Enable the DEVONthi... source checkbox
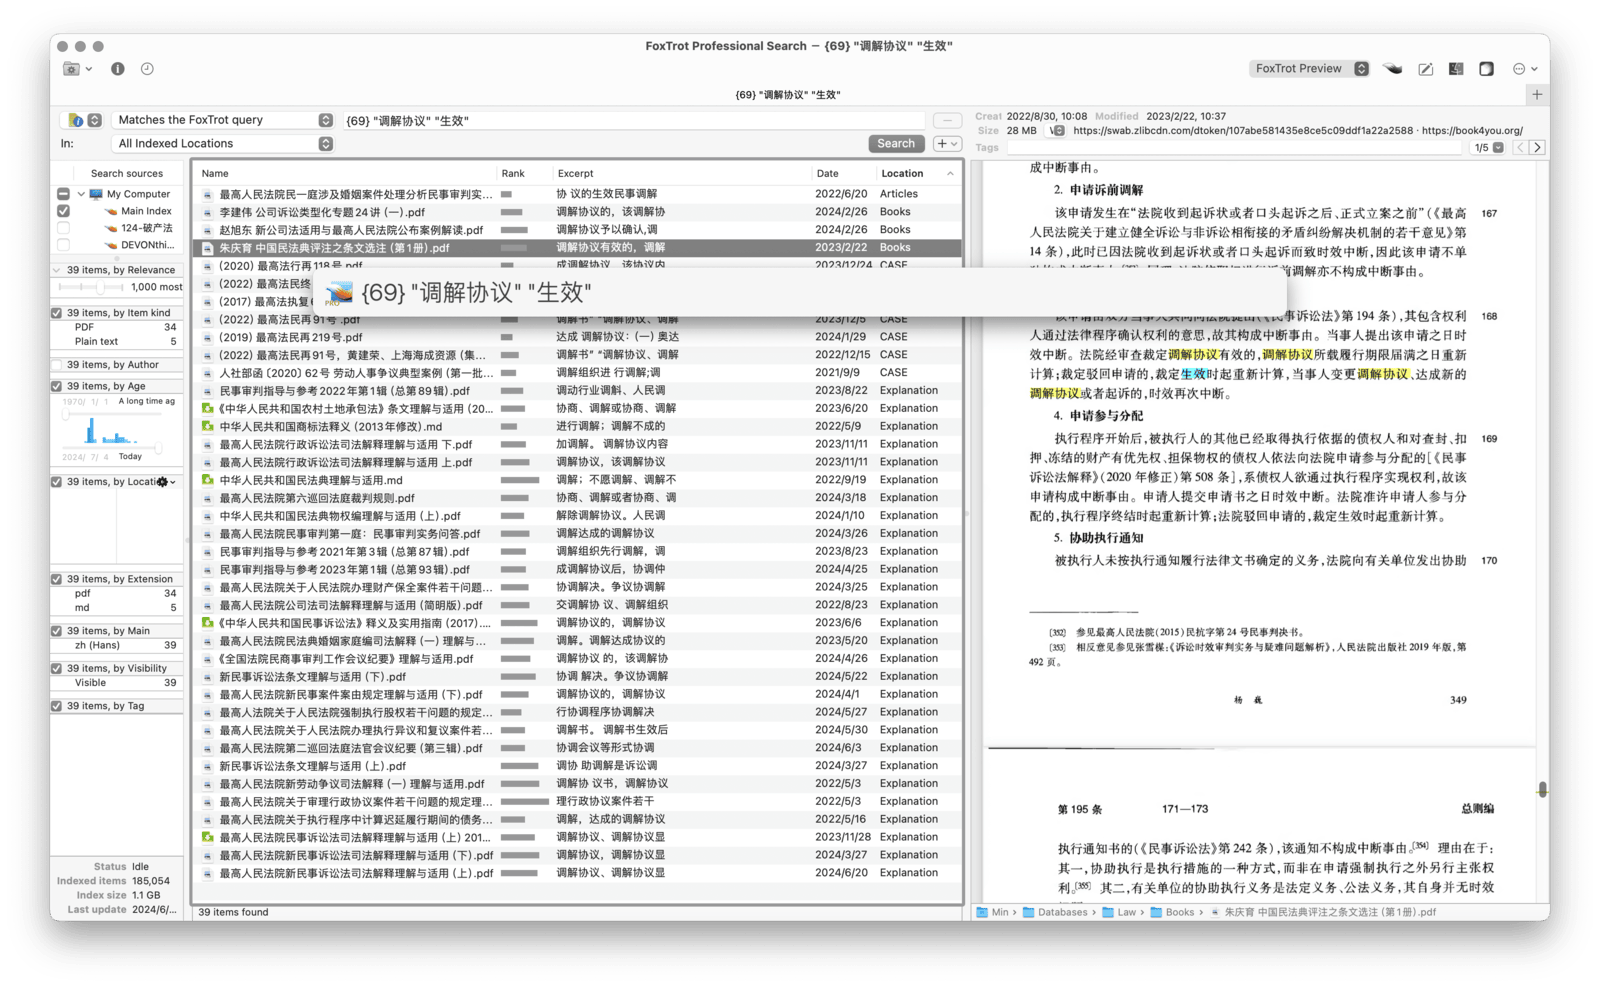This screenshot has width=1600, height=987. [63, 245]
